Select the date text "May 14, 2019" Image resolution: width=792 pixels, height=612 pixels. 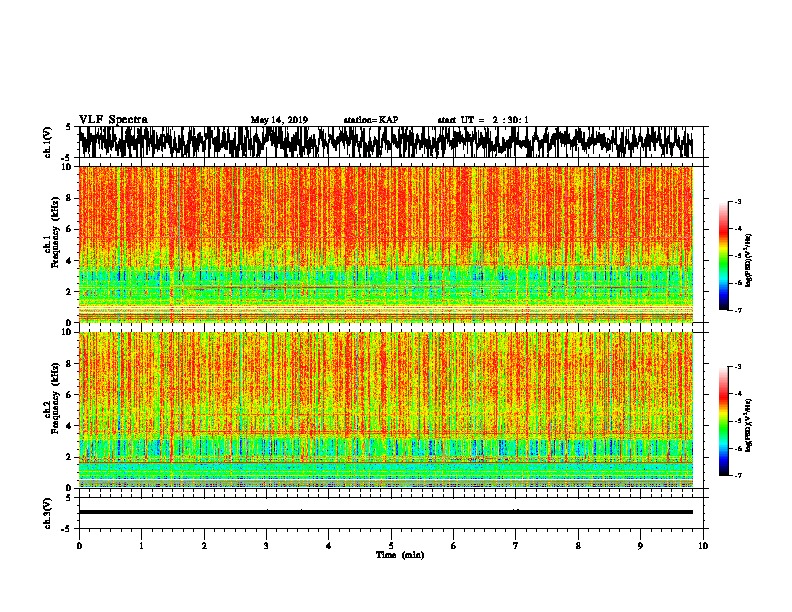279,120
